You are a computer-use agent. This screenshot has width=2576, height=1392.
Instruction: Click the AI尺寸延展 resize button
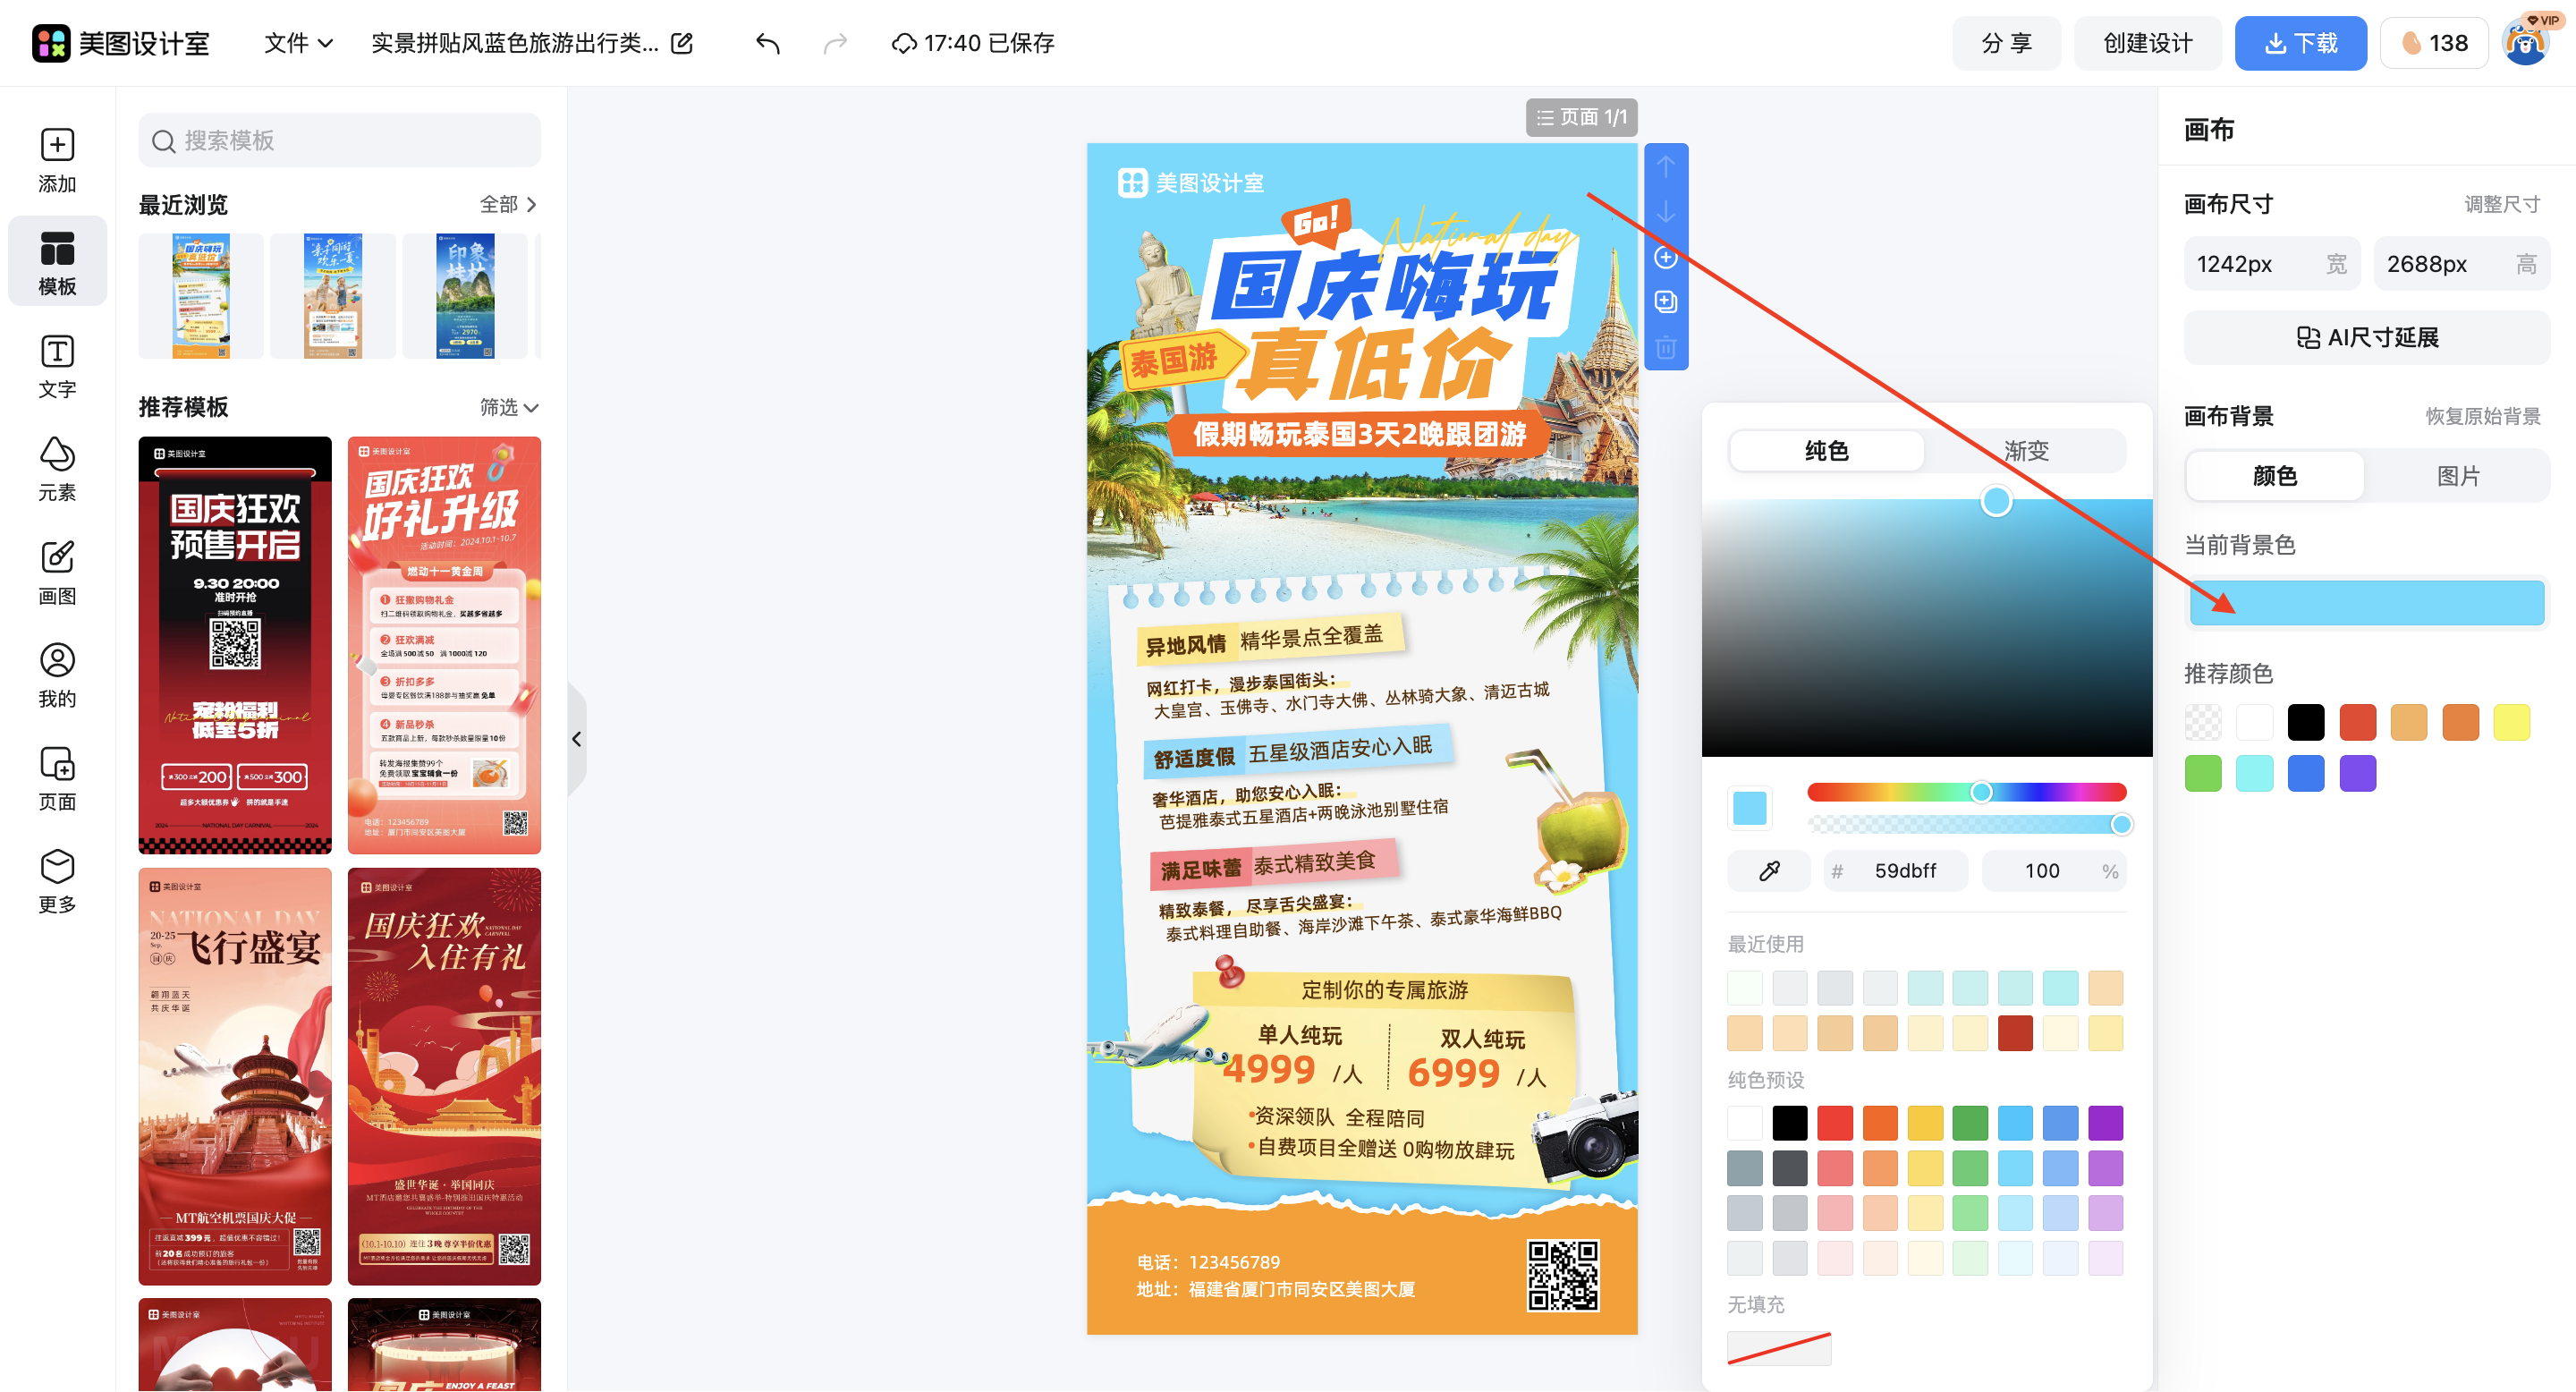click(x=2366, y=337)
